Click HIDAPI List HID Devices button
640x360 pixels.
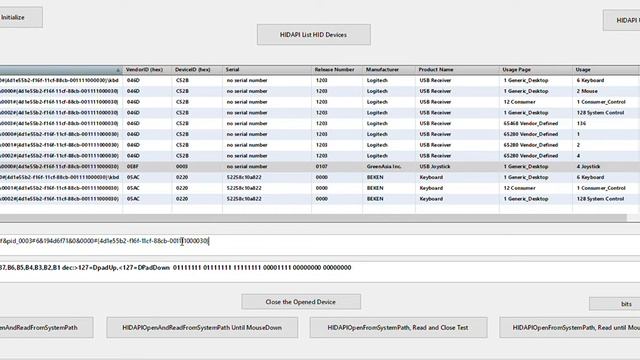click(x=313, y=35)
